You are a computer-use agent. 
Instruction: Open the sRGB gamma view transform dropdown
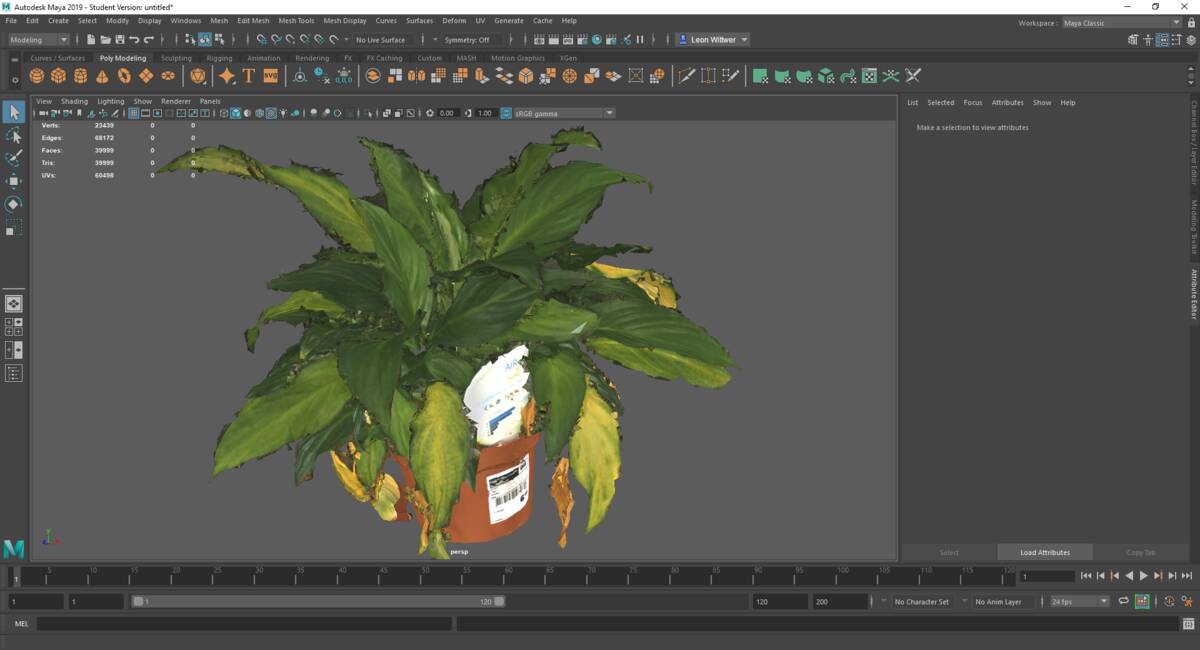pos(564,113)
